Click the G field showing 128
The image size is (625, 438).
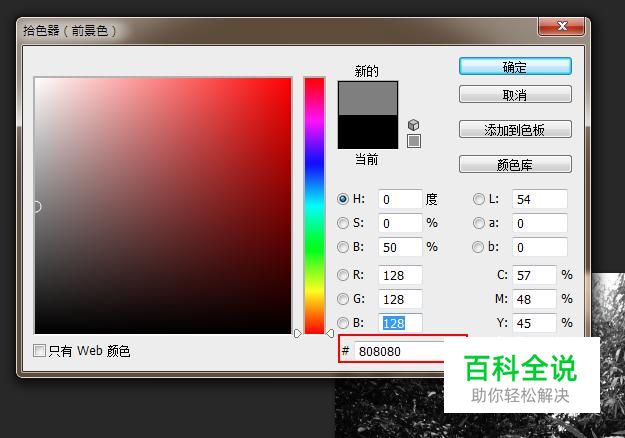(400, 299)
